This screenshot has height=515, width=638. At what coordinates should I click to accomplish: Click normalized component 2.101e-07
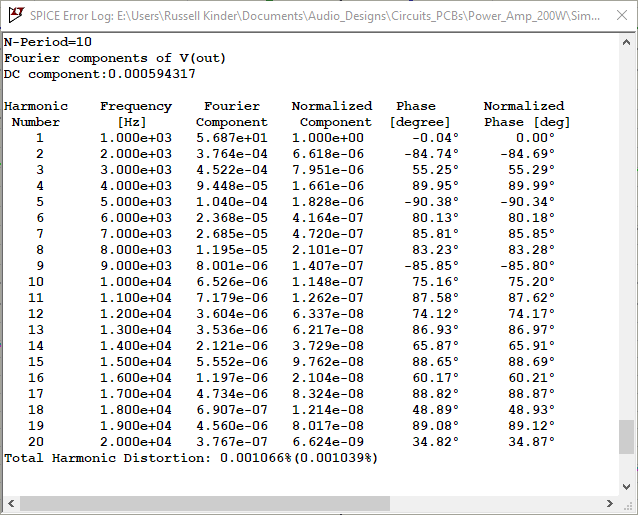(328, 250)
